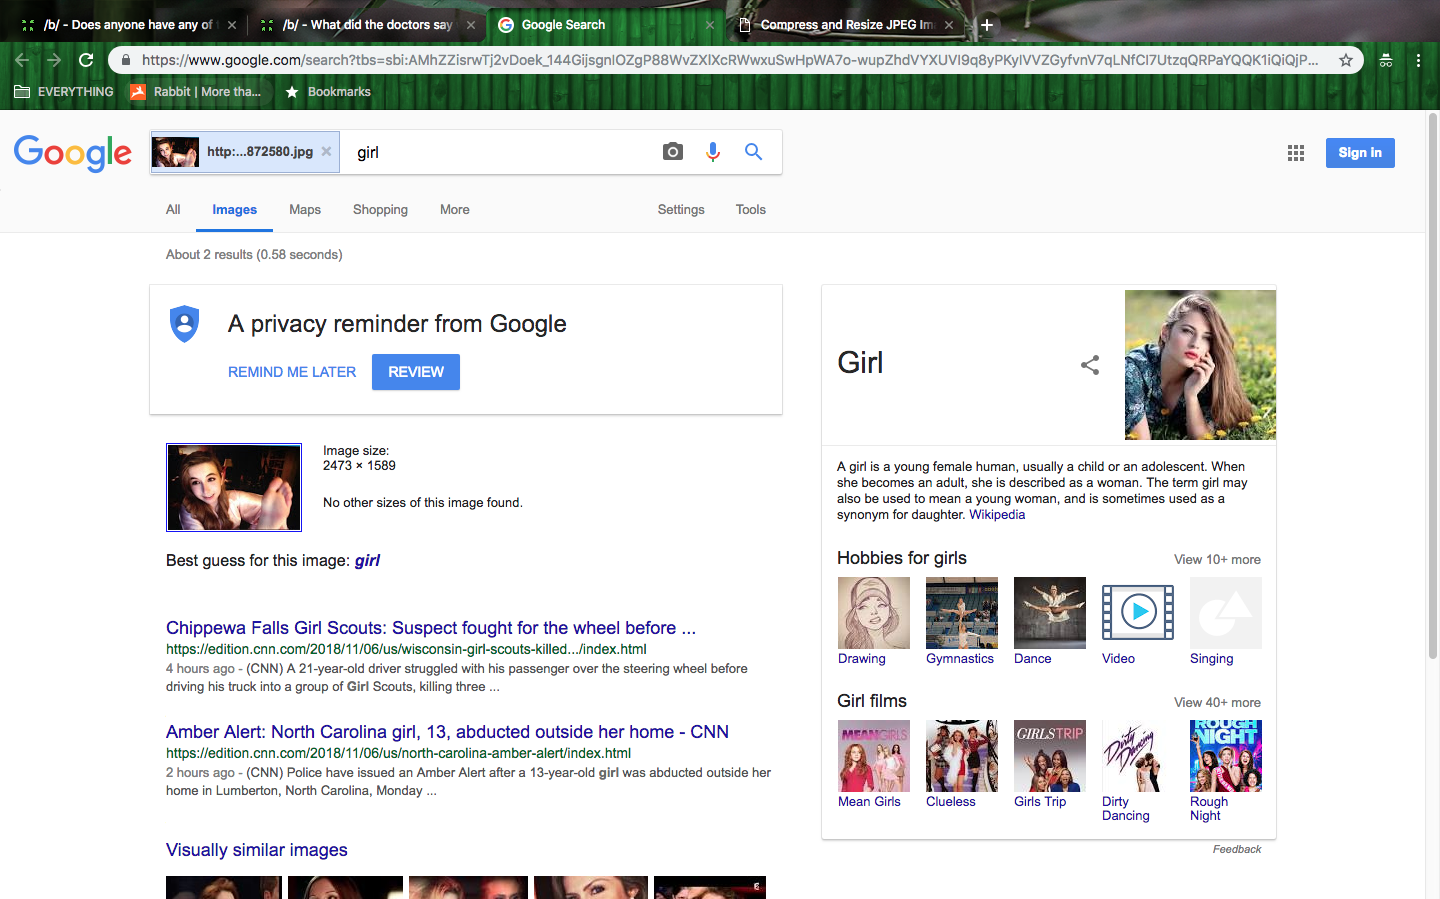The height and width of the screenshot is (899, 1440).
Task: Bookmark this page with the star icon
Action: pos(1346,60)
